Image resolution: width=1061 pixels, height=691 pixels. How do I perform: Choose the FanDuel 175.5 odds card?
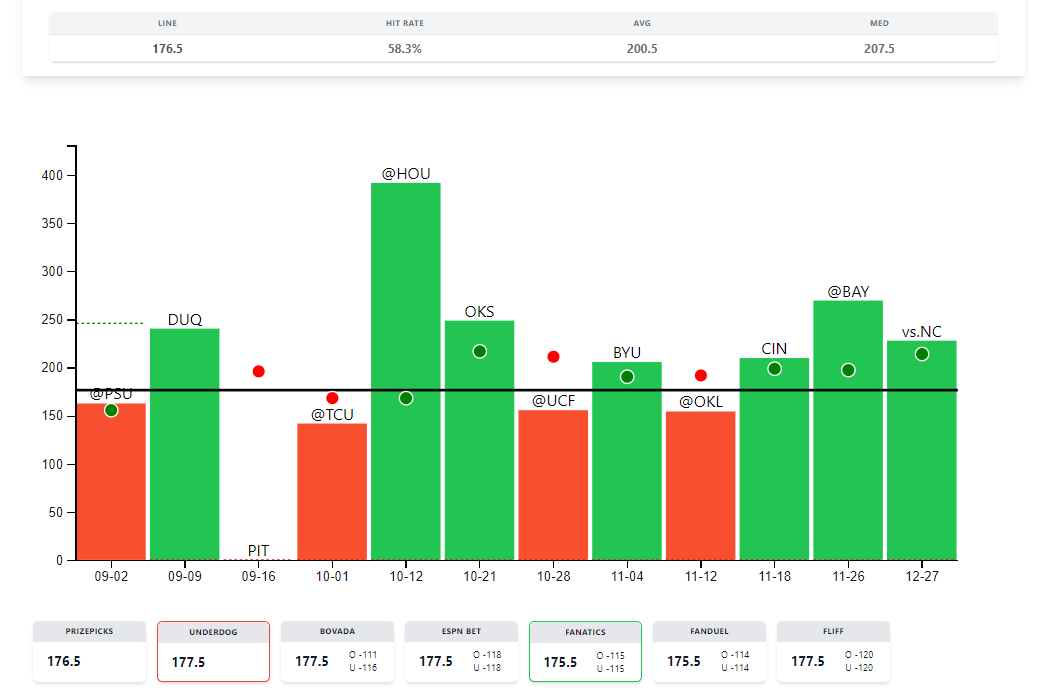click(x=709, y=651)
